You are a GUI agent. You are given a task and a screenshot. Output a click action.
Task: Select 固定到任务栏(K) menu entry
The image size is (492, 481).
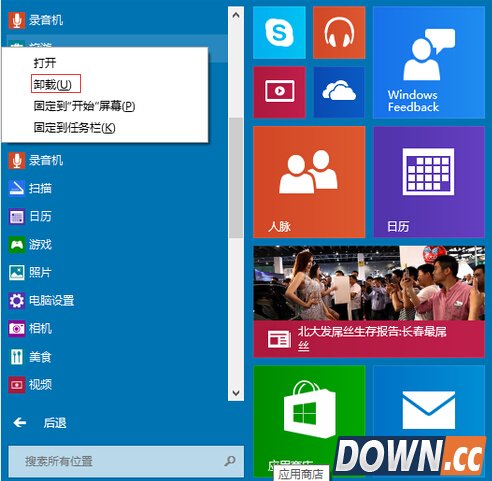[74, 128]
